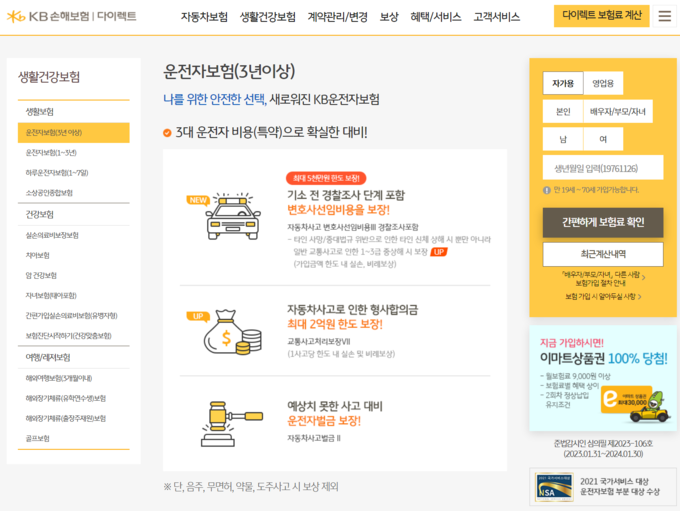Image resolution: width=680 pixels, height=511 pixels.
Task: Click 간편하게 보험료 확인 button
Action: 603,223
